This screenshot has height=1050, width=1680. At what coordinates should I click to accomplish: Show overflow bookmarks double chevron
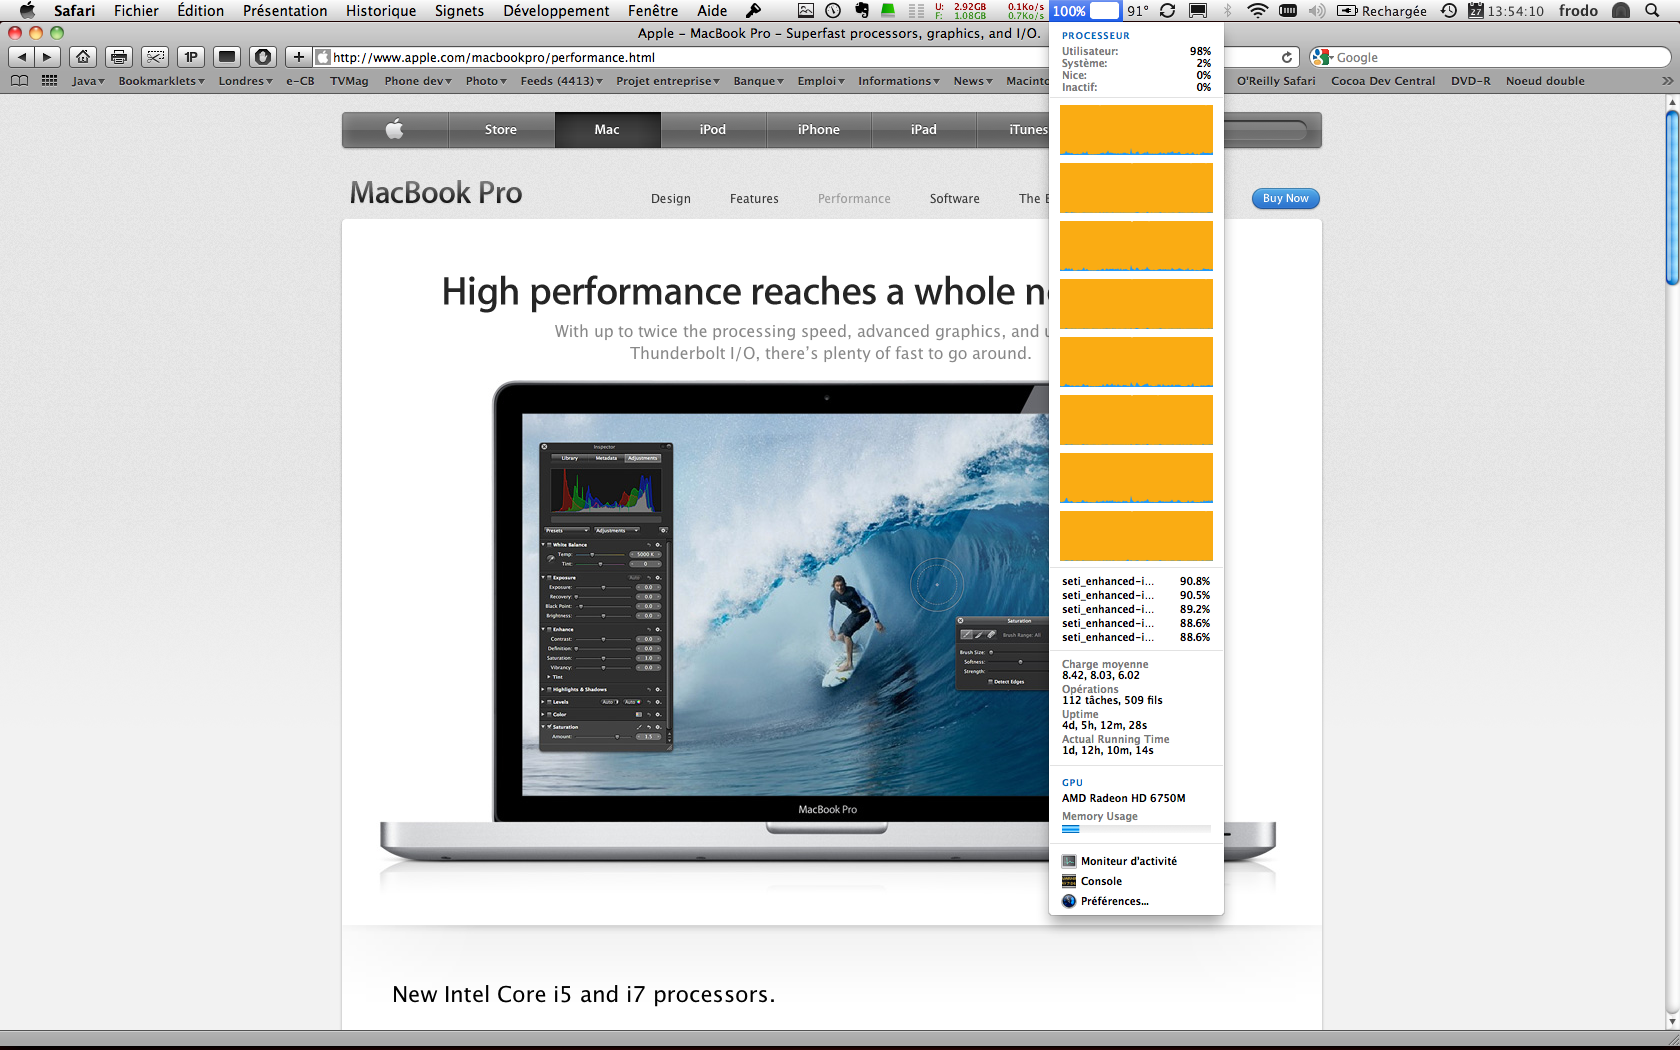pos(1667,81)
